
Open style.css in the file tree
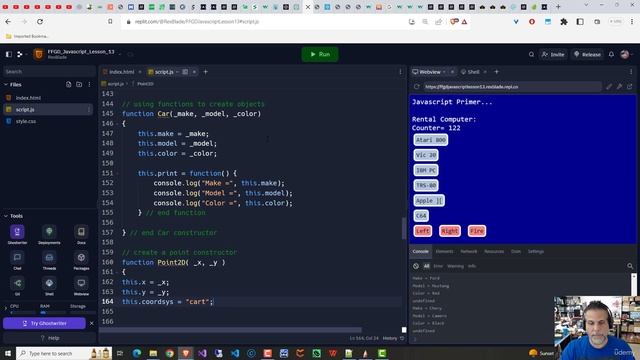point(26,121)
